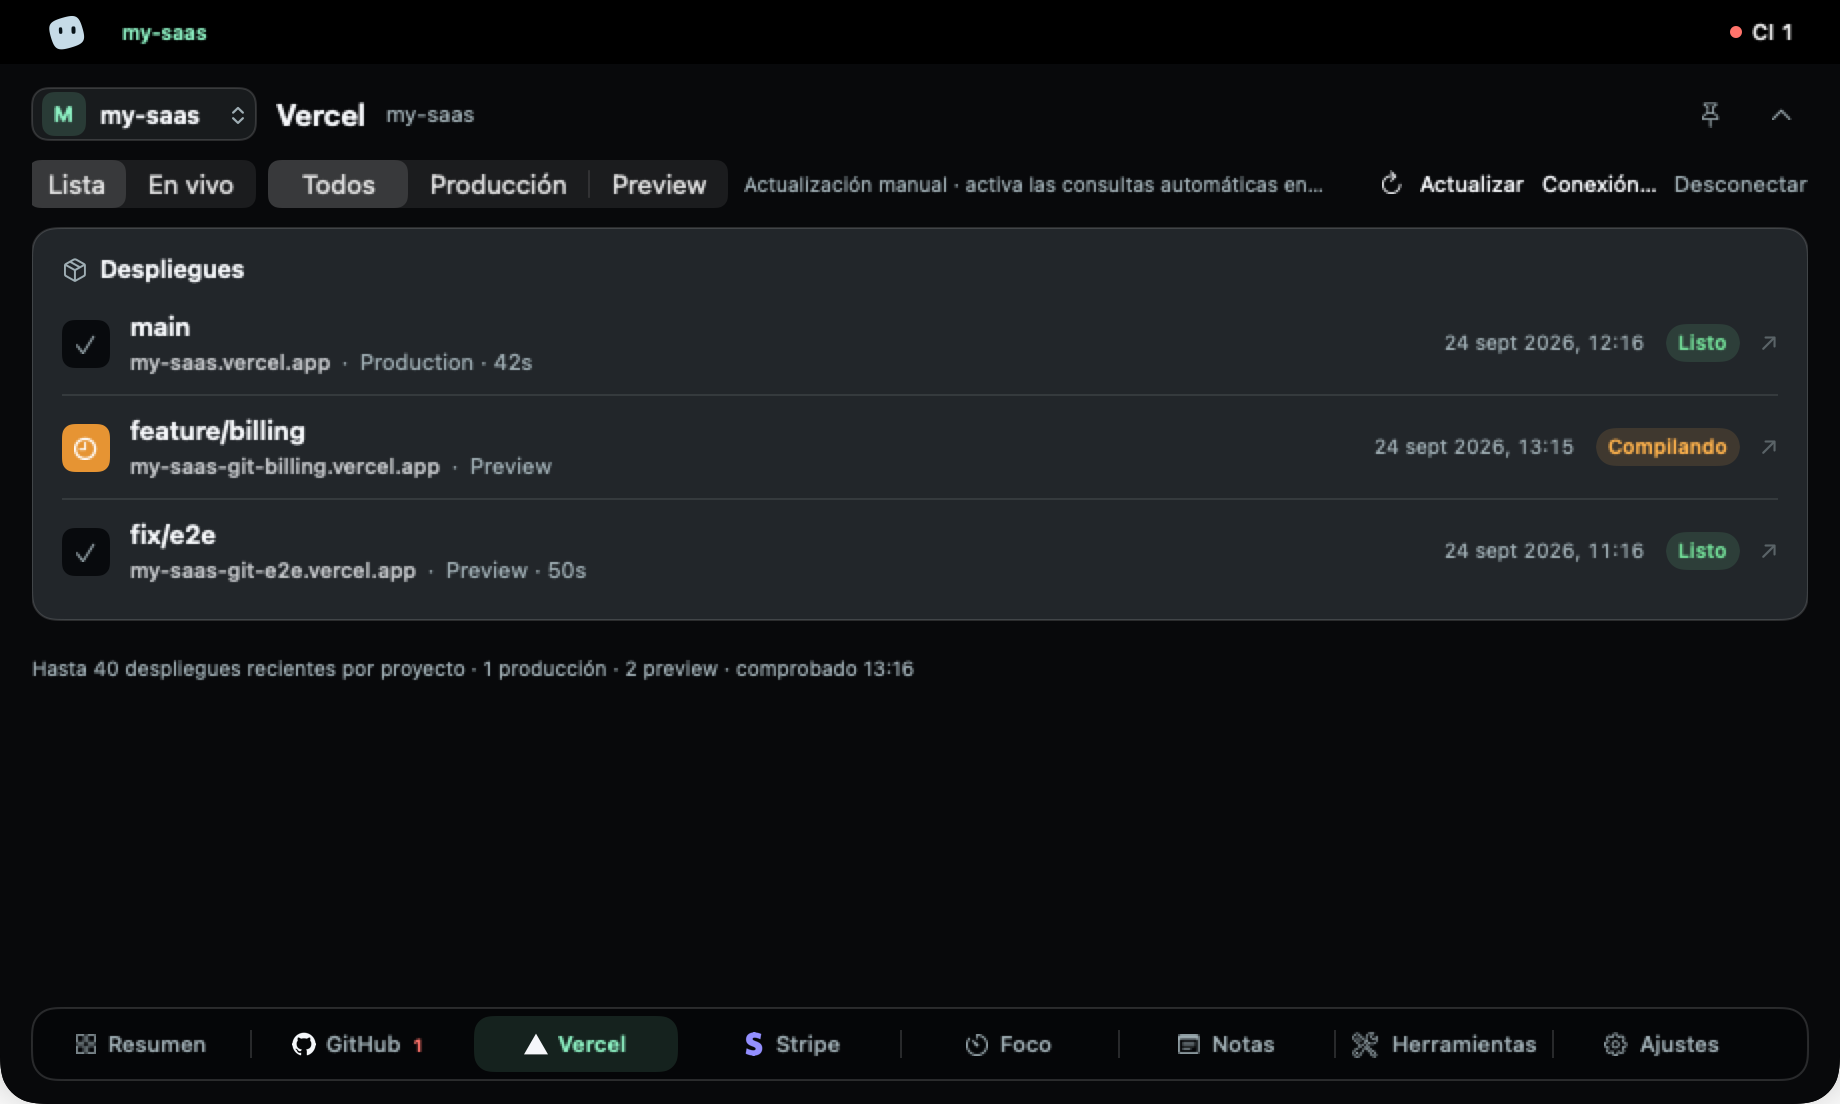The width and height of the screenshot is (1840, 1104).
Task: Select the main deployment title
Action: click(x=160, y=327)
